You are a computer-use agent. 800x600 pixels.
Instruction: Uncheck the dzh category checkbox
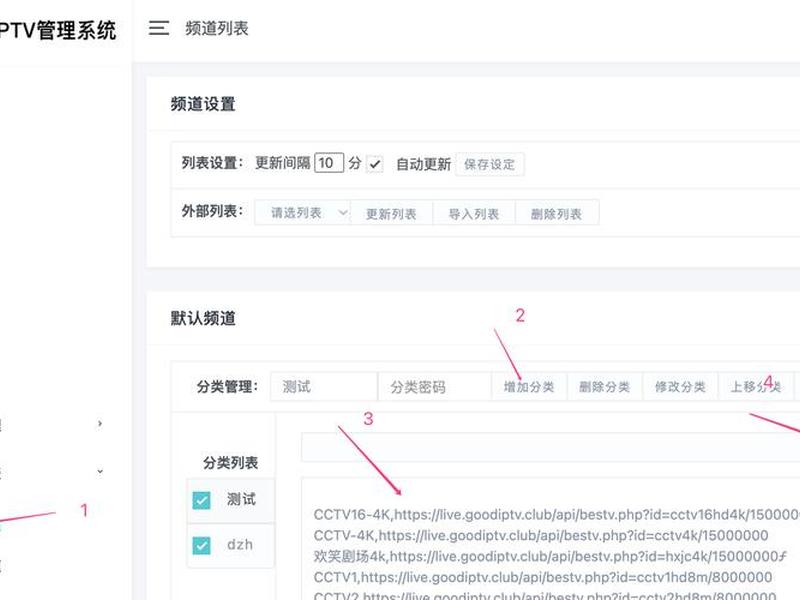click(202, 545)
